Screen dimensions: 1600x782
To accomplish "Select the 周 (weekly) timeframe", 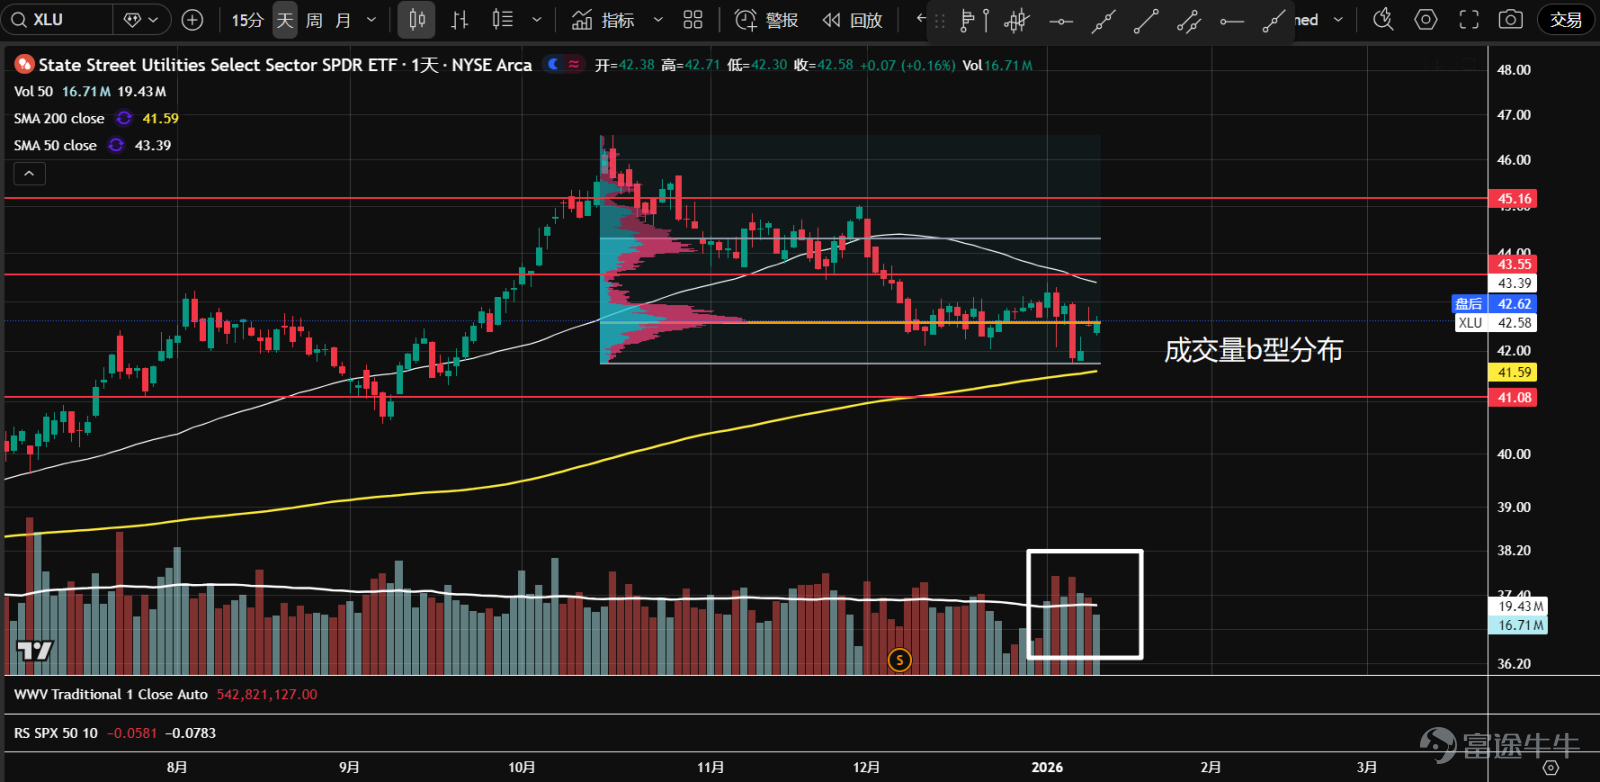I will pyautogui.click(x=314, y=20).
